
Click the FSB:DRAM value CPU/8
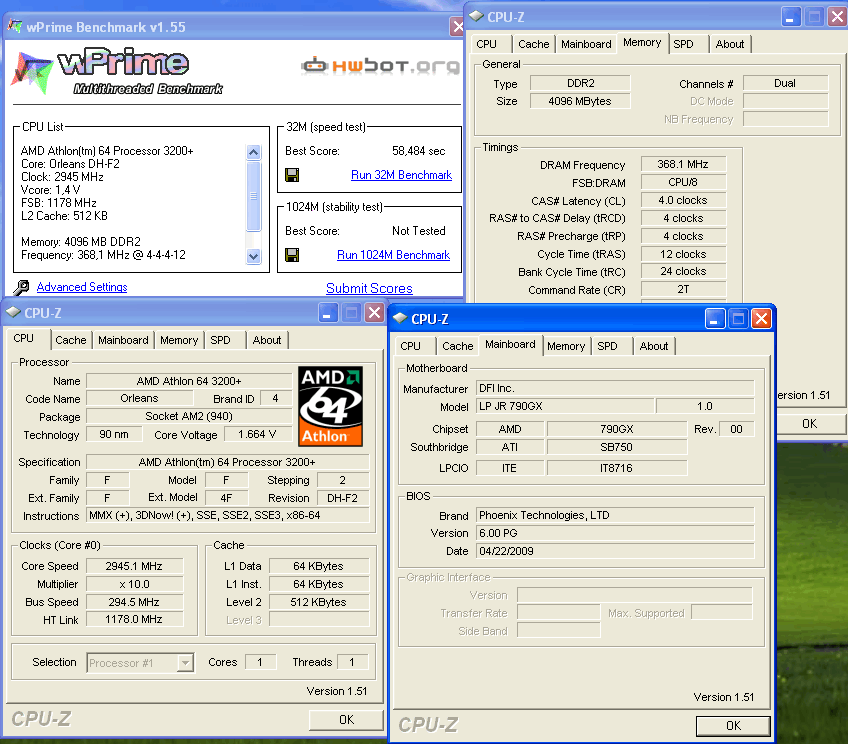point(683,182)
